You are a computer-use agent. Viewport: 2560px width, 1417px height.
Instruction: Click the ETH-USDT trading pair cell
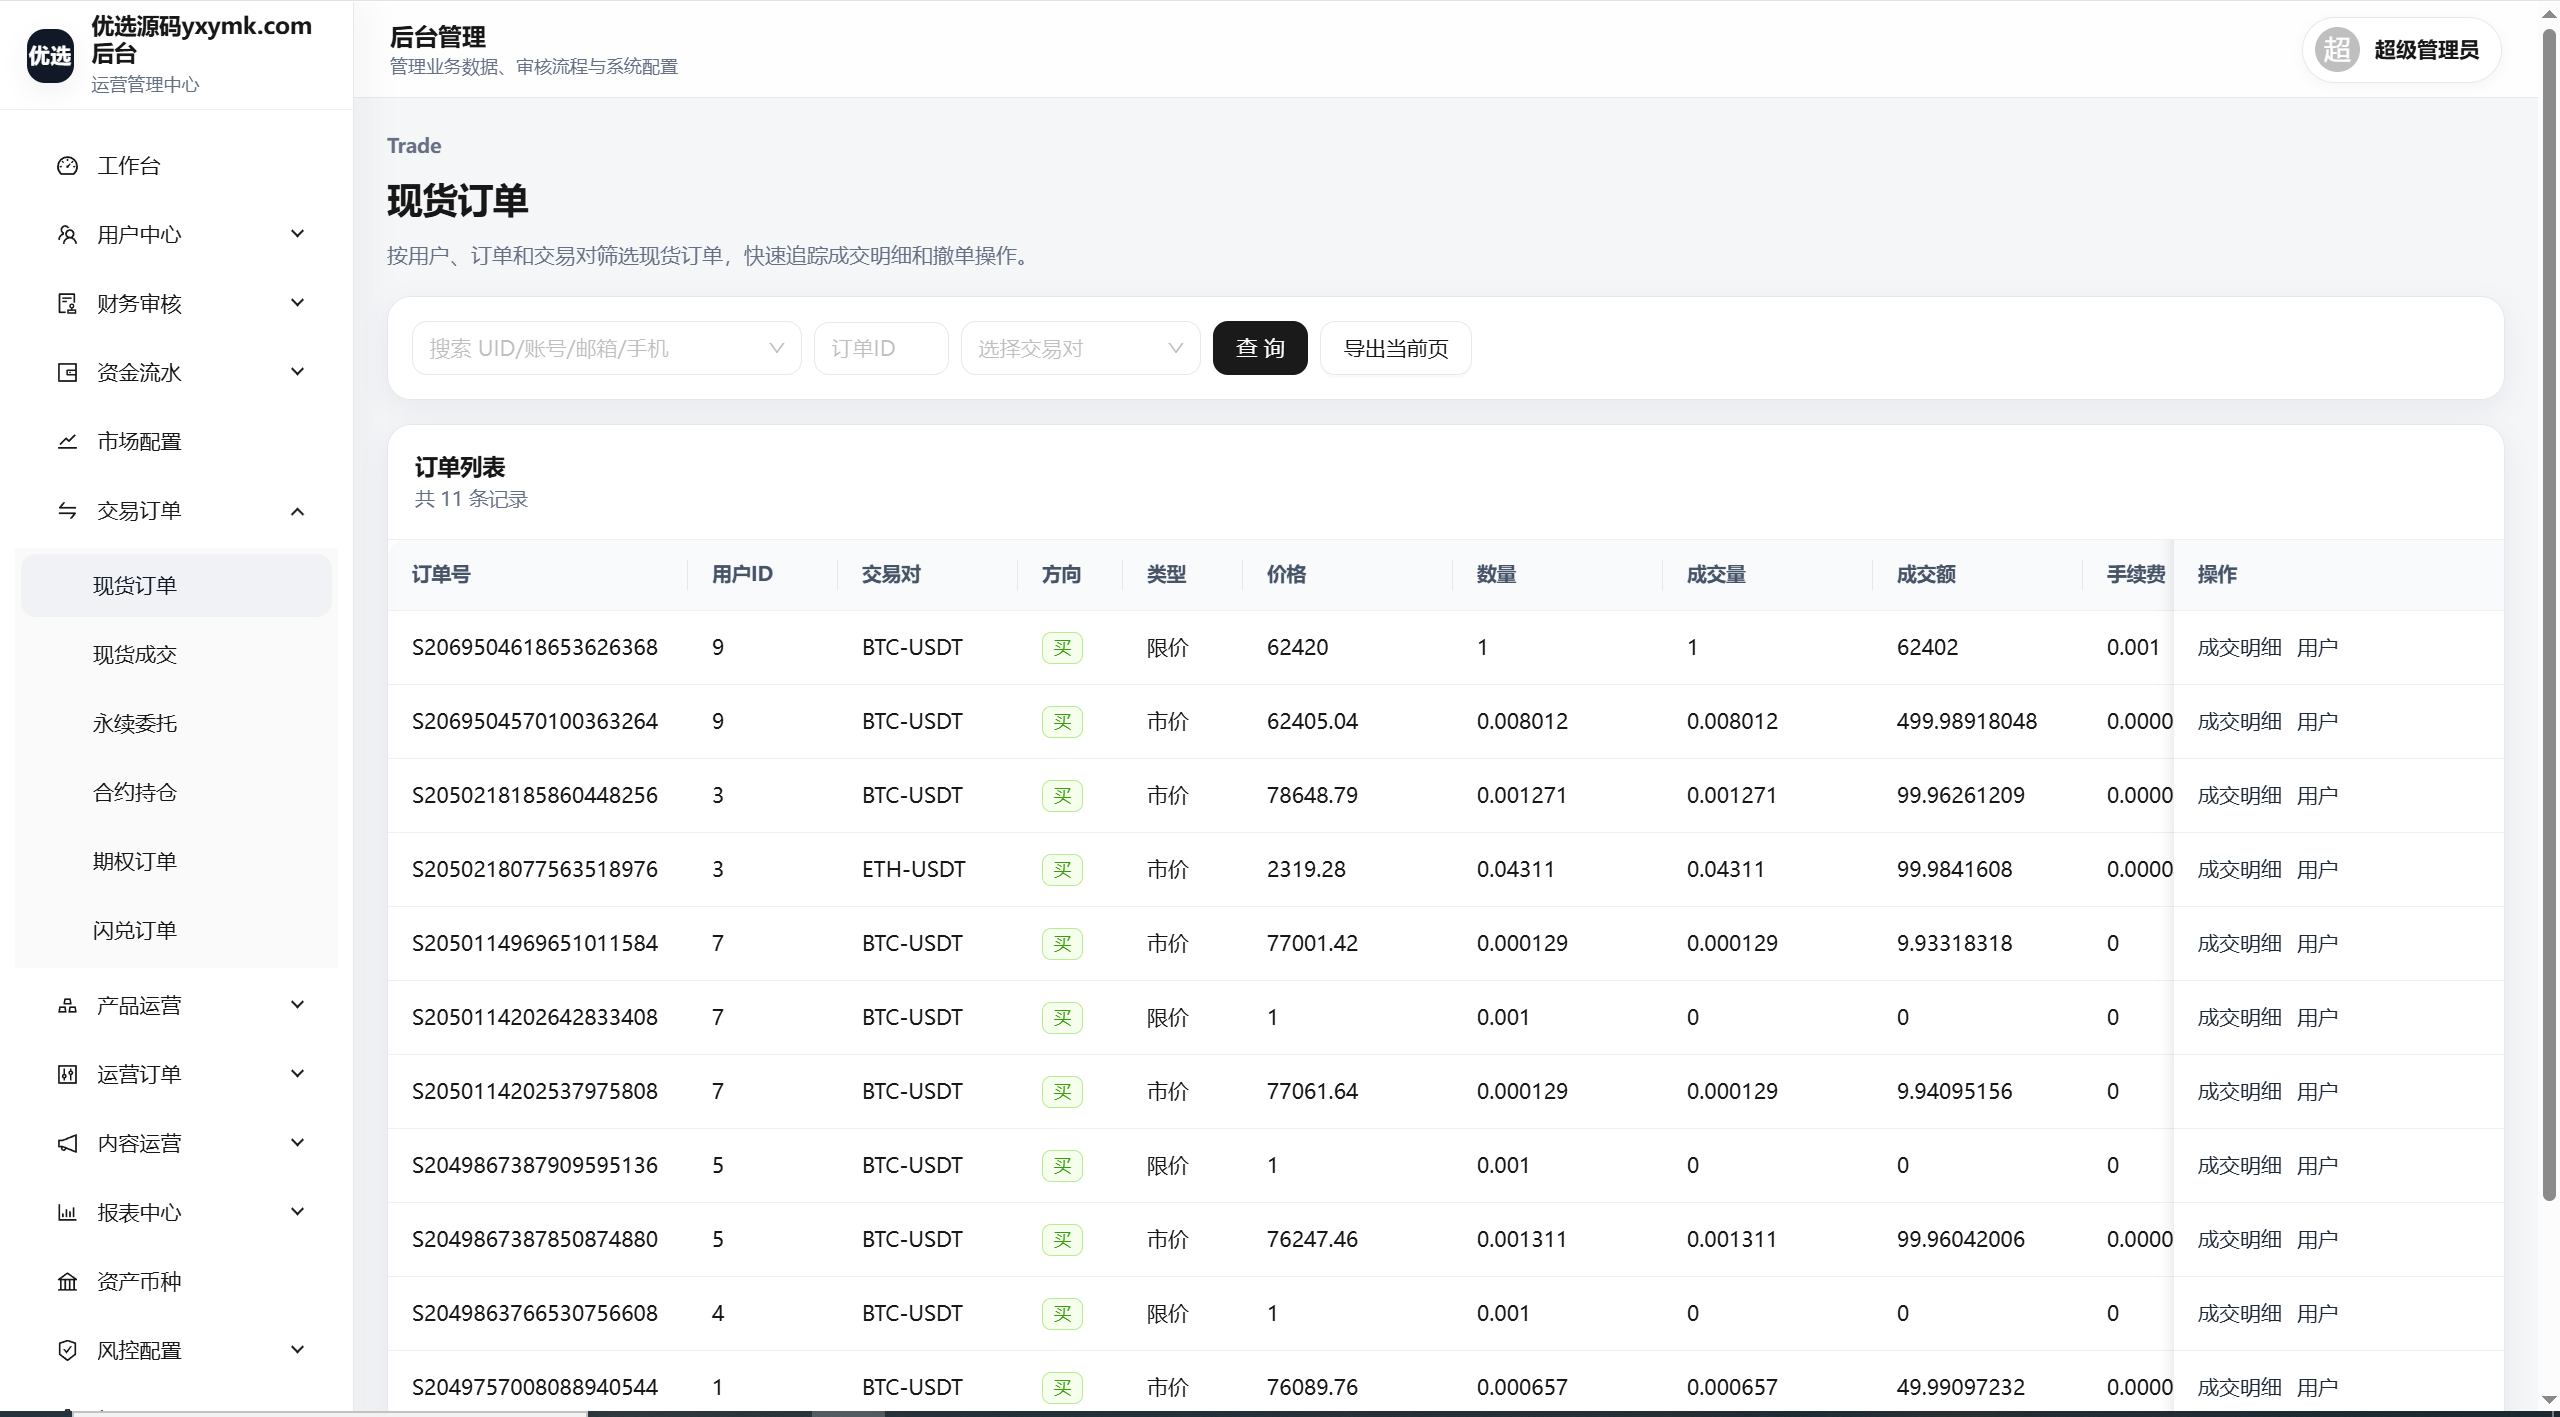coord(913,870)
